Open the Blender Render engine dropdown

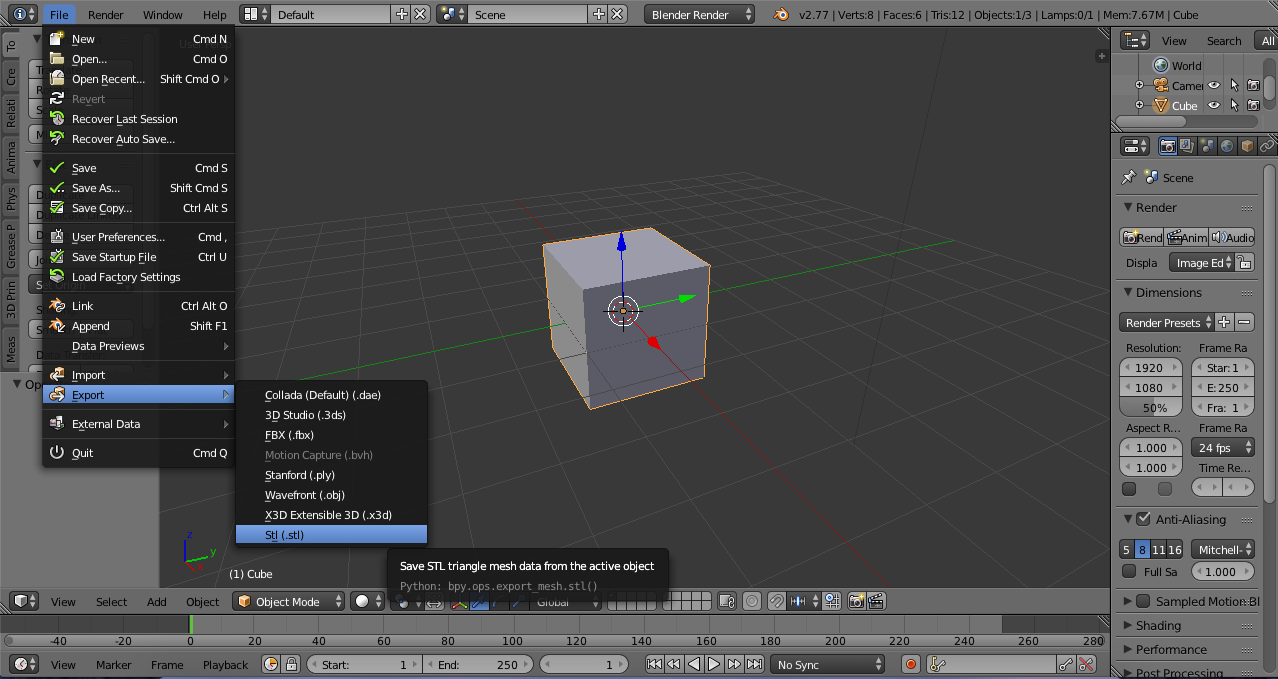click(x=700, y=14)
